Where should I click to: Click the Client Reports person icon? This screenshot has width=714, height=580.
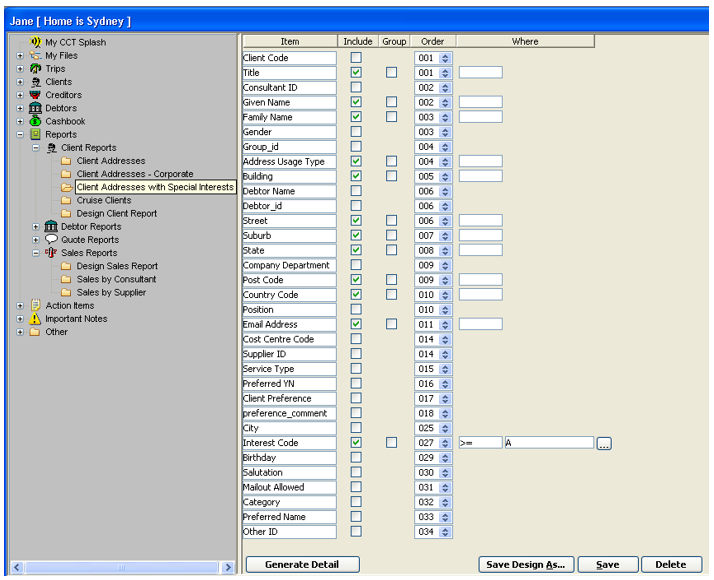coord(52,148)
